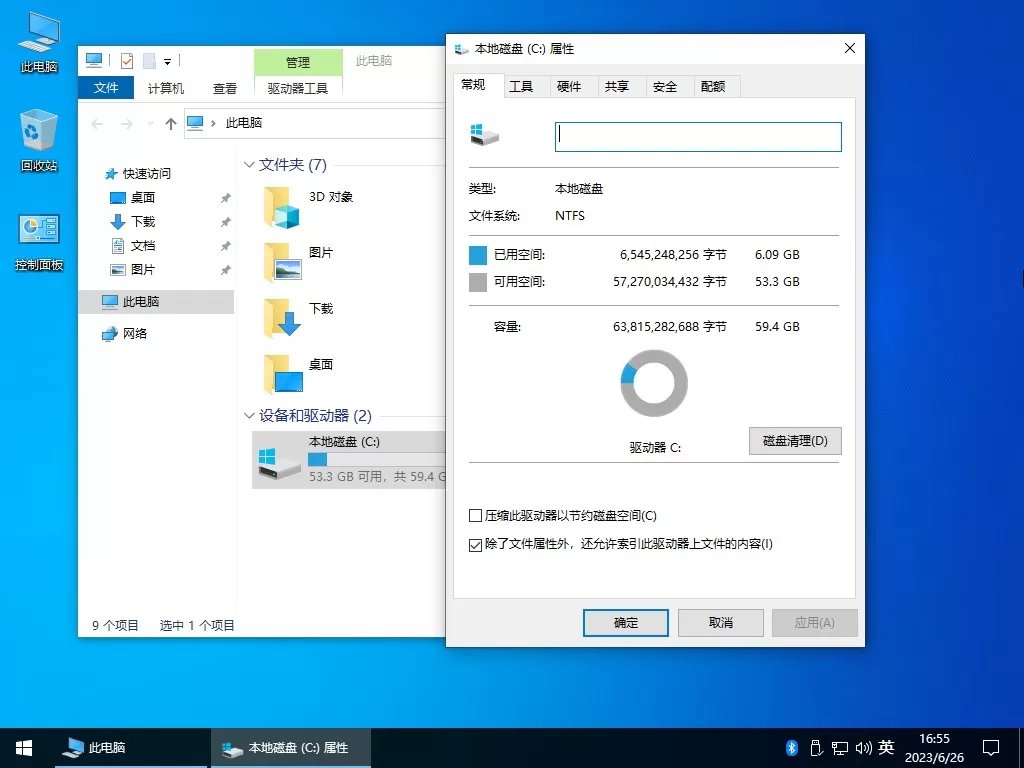
Task: Collapse the 文件夹 (7) section
Action: coord(248,164)
